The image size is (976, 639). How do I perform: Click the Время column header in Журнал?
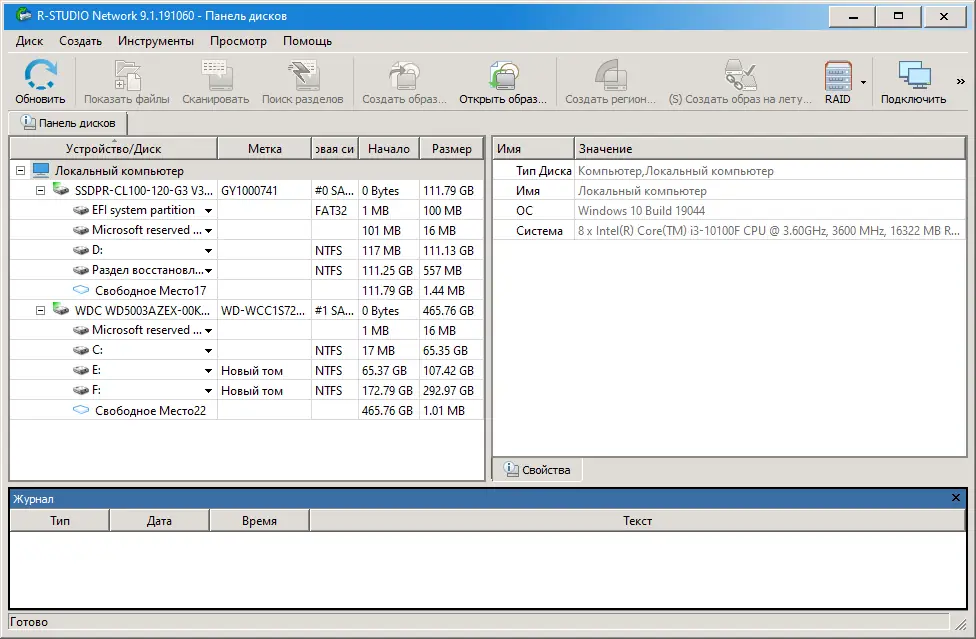(x=260, y=521)
